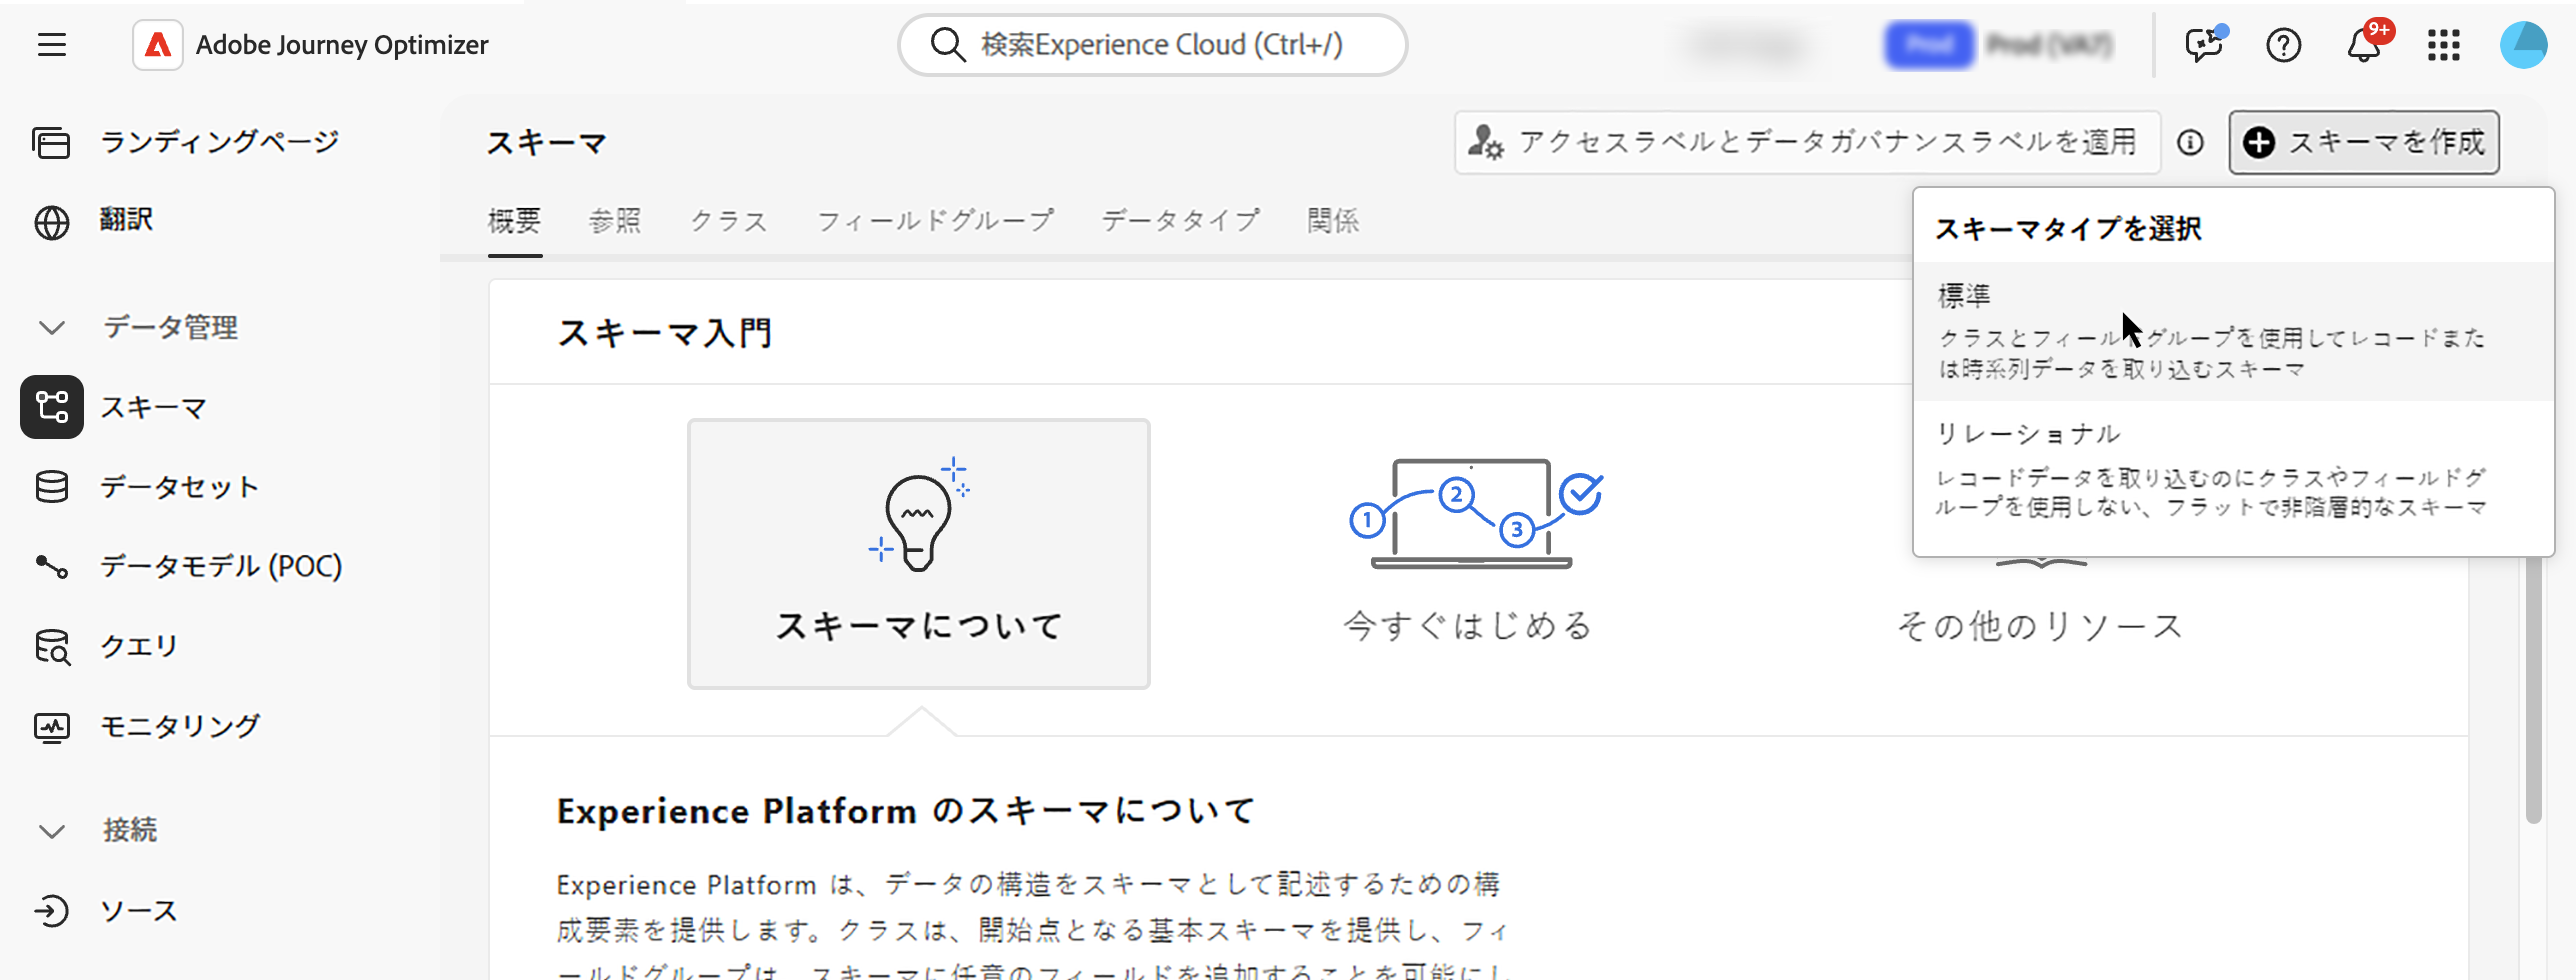Viewport: 2576px width, 980px height.
Task: Switch to the クラス tab
Action: [x=729, y=221]
